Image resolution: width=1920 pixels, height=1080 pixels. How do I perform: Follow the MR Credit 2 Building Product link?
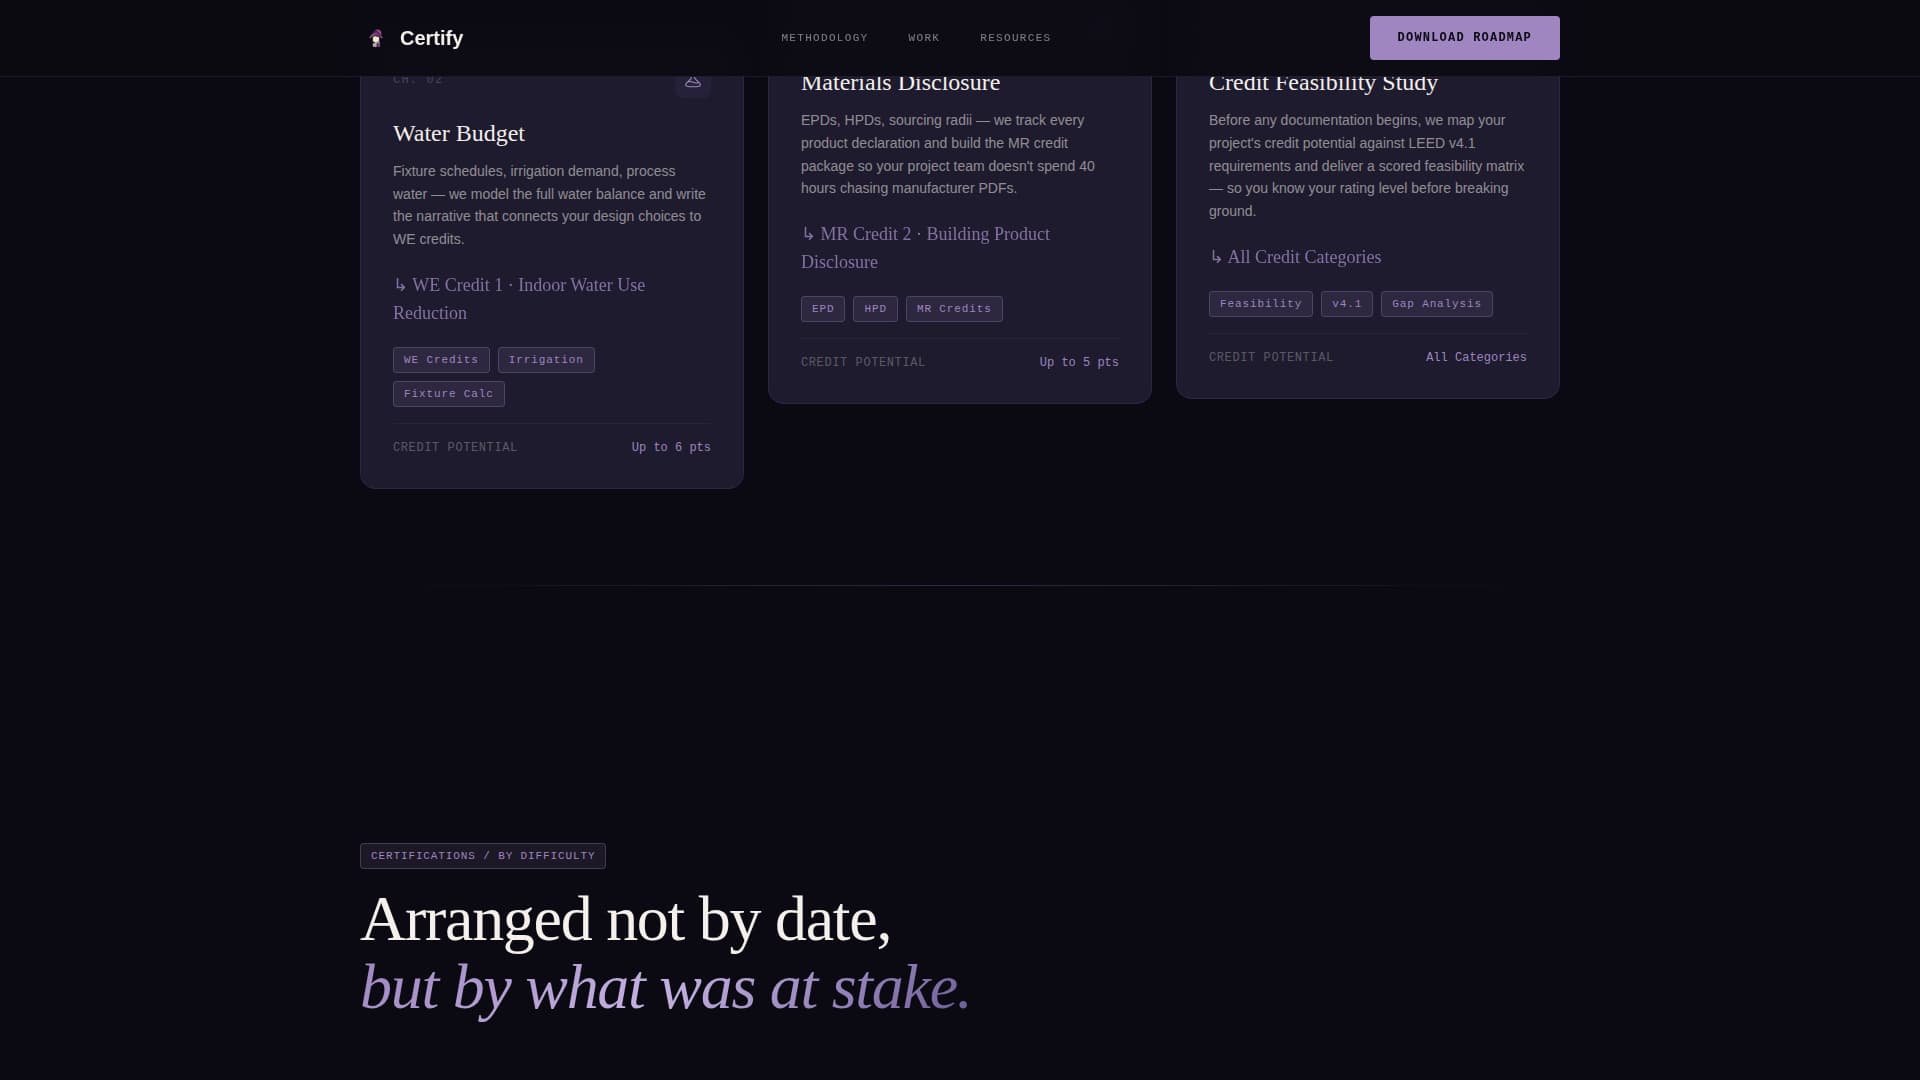point(925,248)
